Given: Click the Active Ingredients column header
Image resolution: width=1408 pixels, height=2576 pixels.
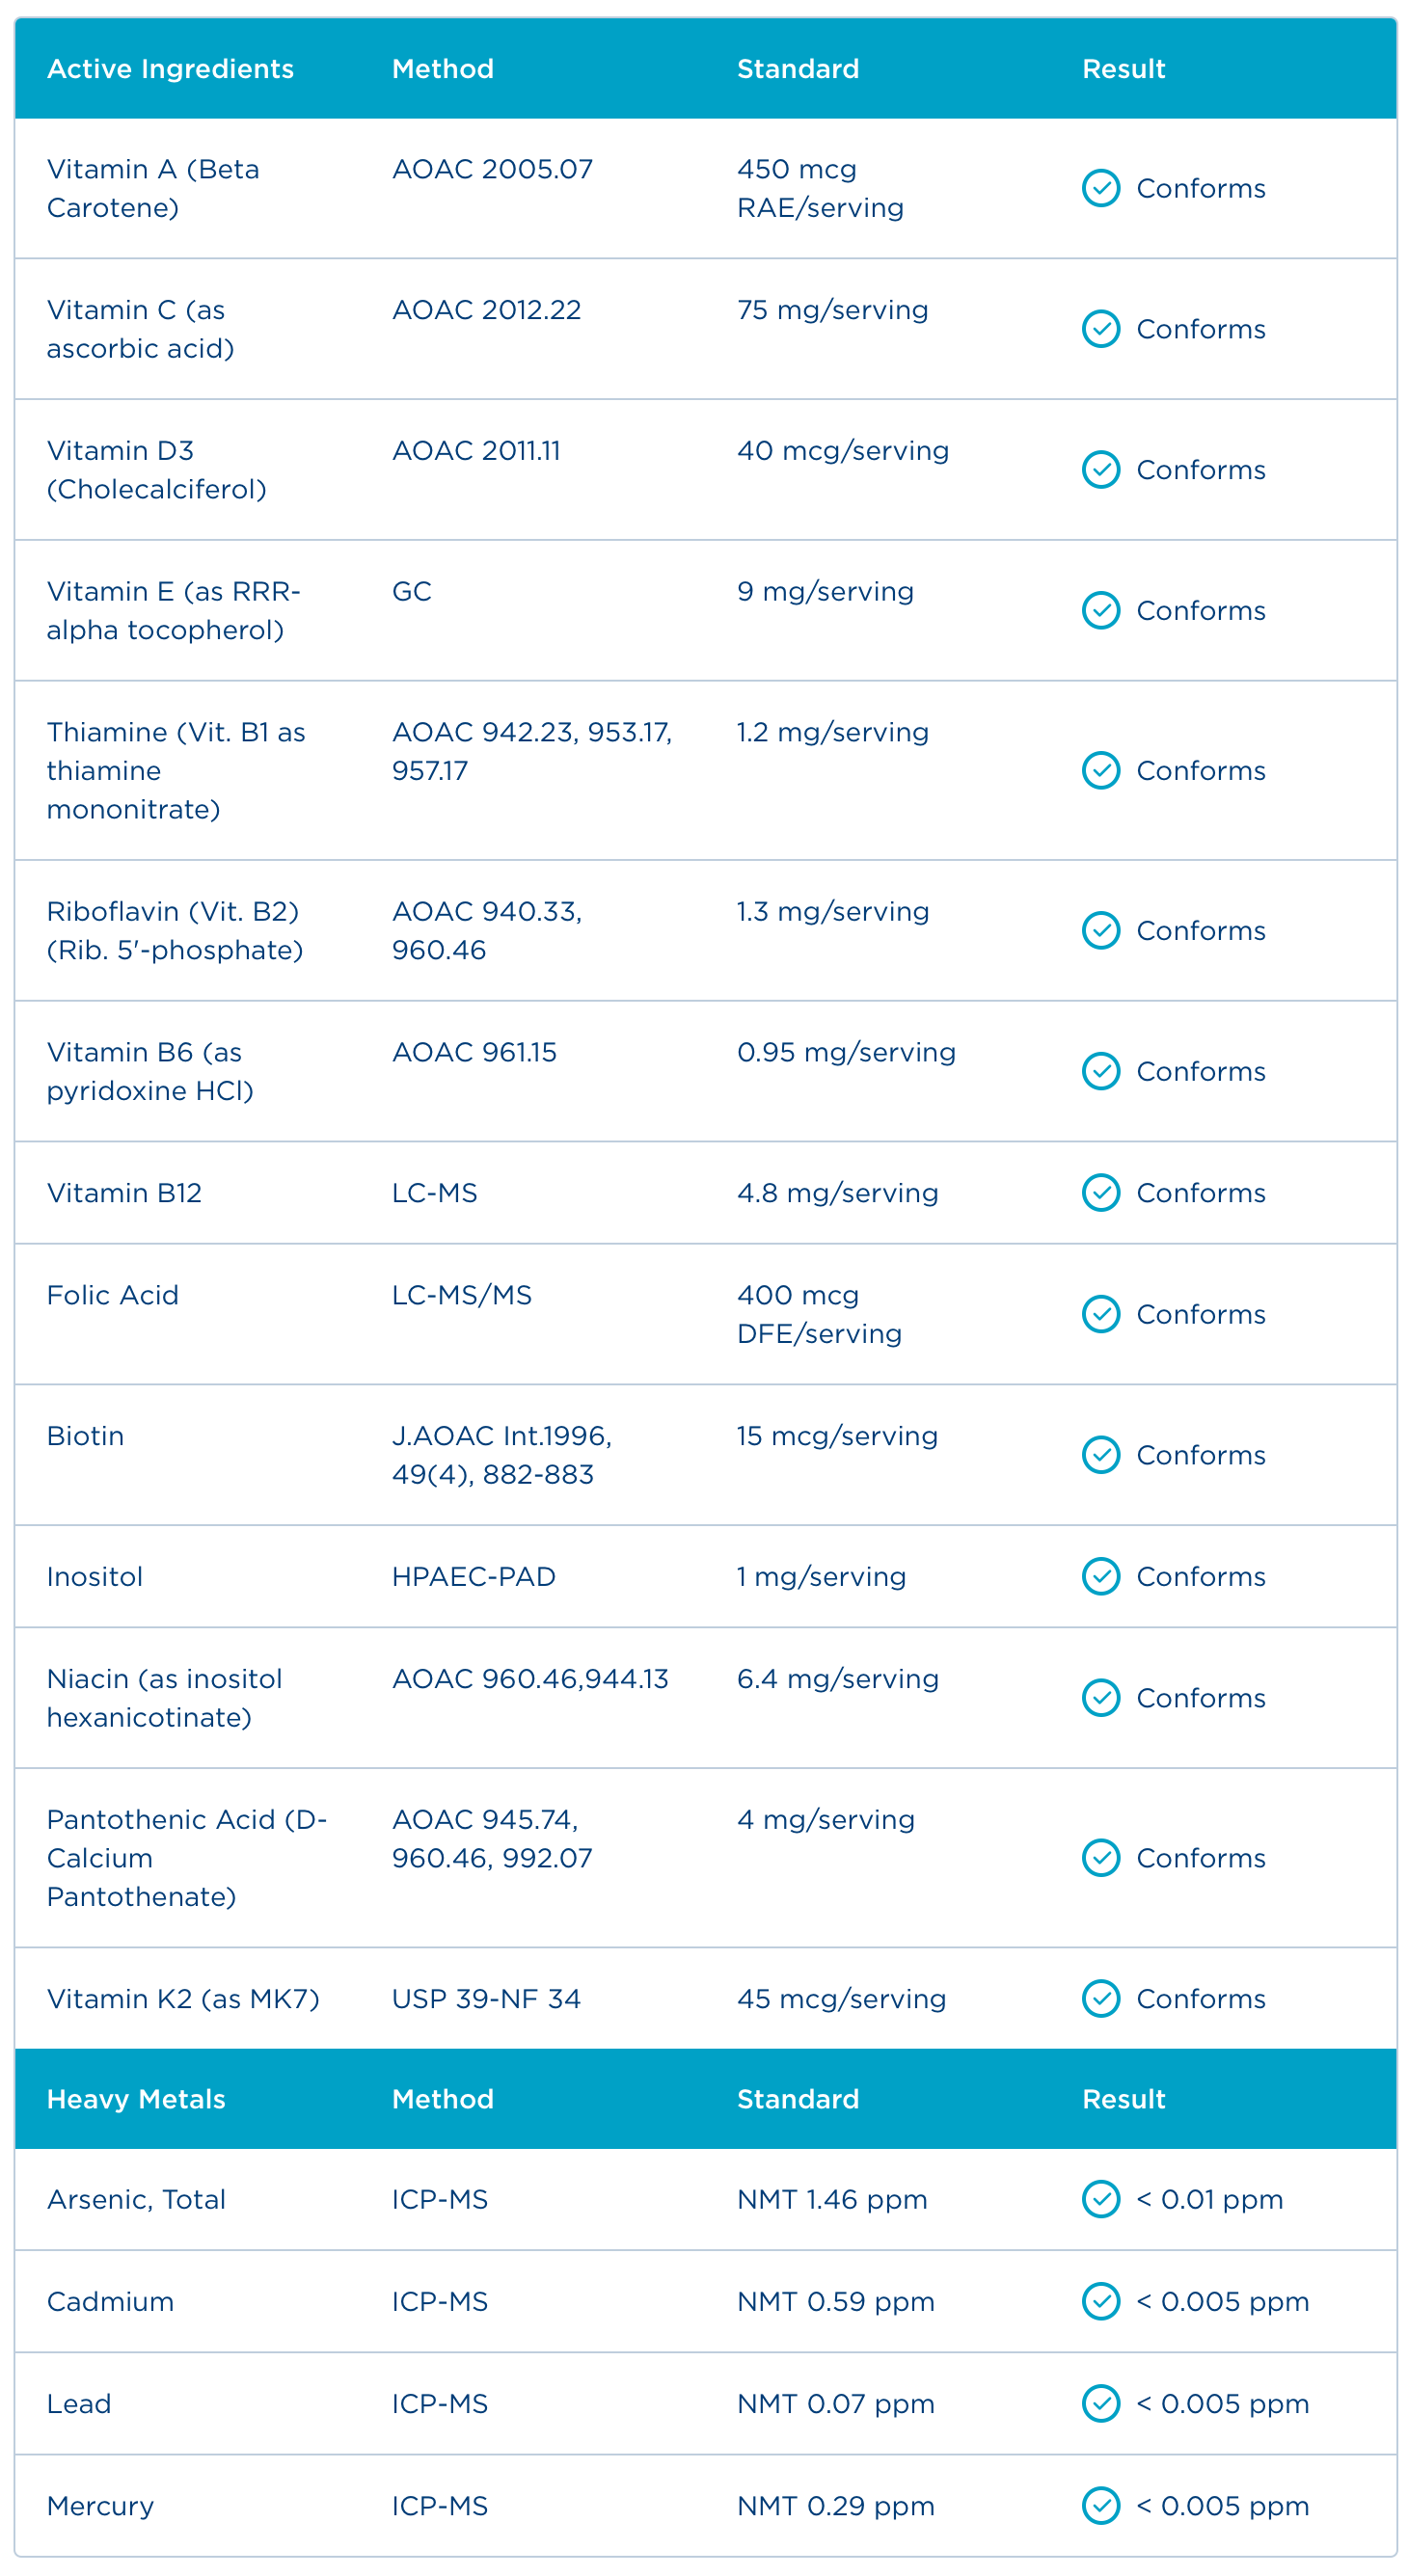Looking at the screenshot, I should pyautogui.click(x=170, y=68).
